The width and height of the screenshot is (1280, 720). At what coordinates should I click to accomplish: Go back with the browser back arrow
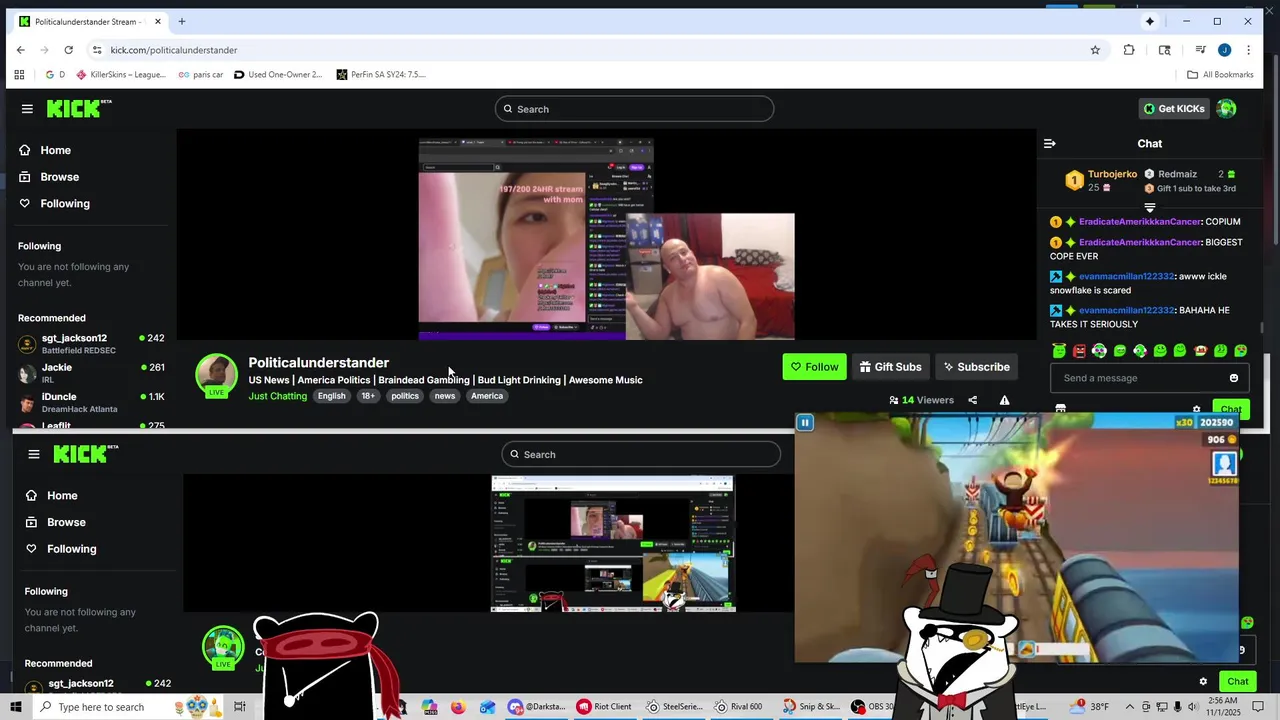click(21, 50)
